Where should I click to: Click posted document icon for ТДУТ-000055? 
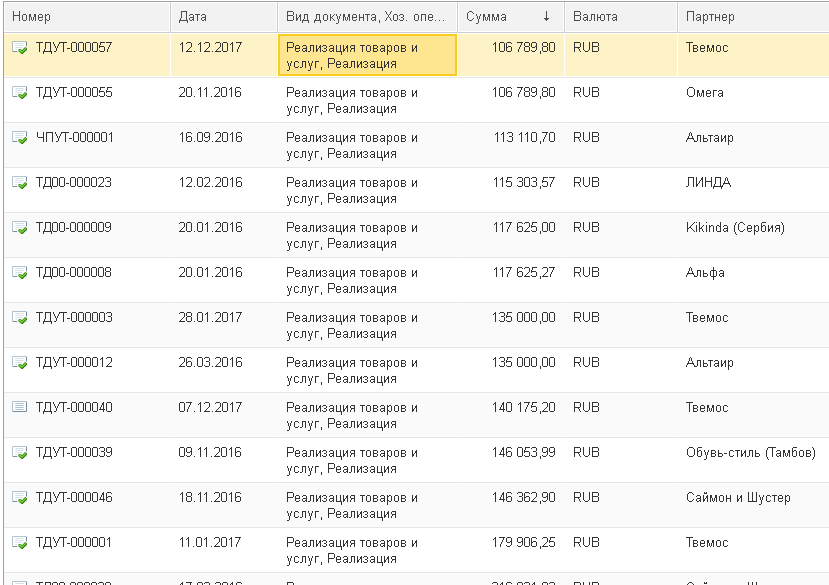[19, 93]
